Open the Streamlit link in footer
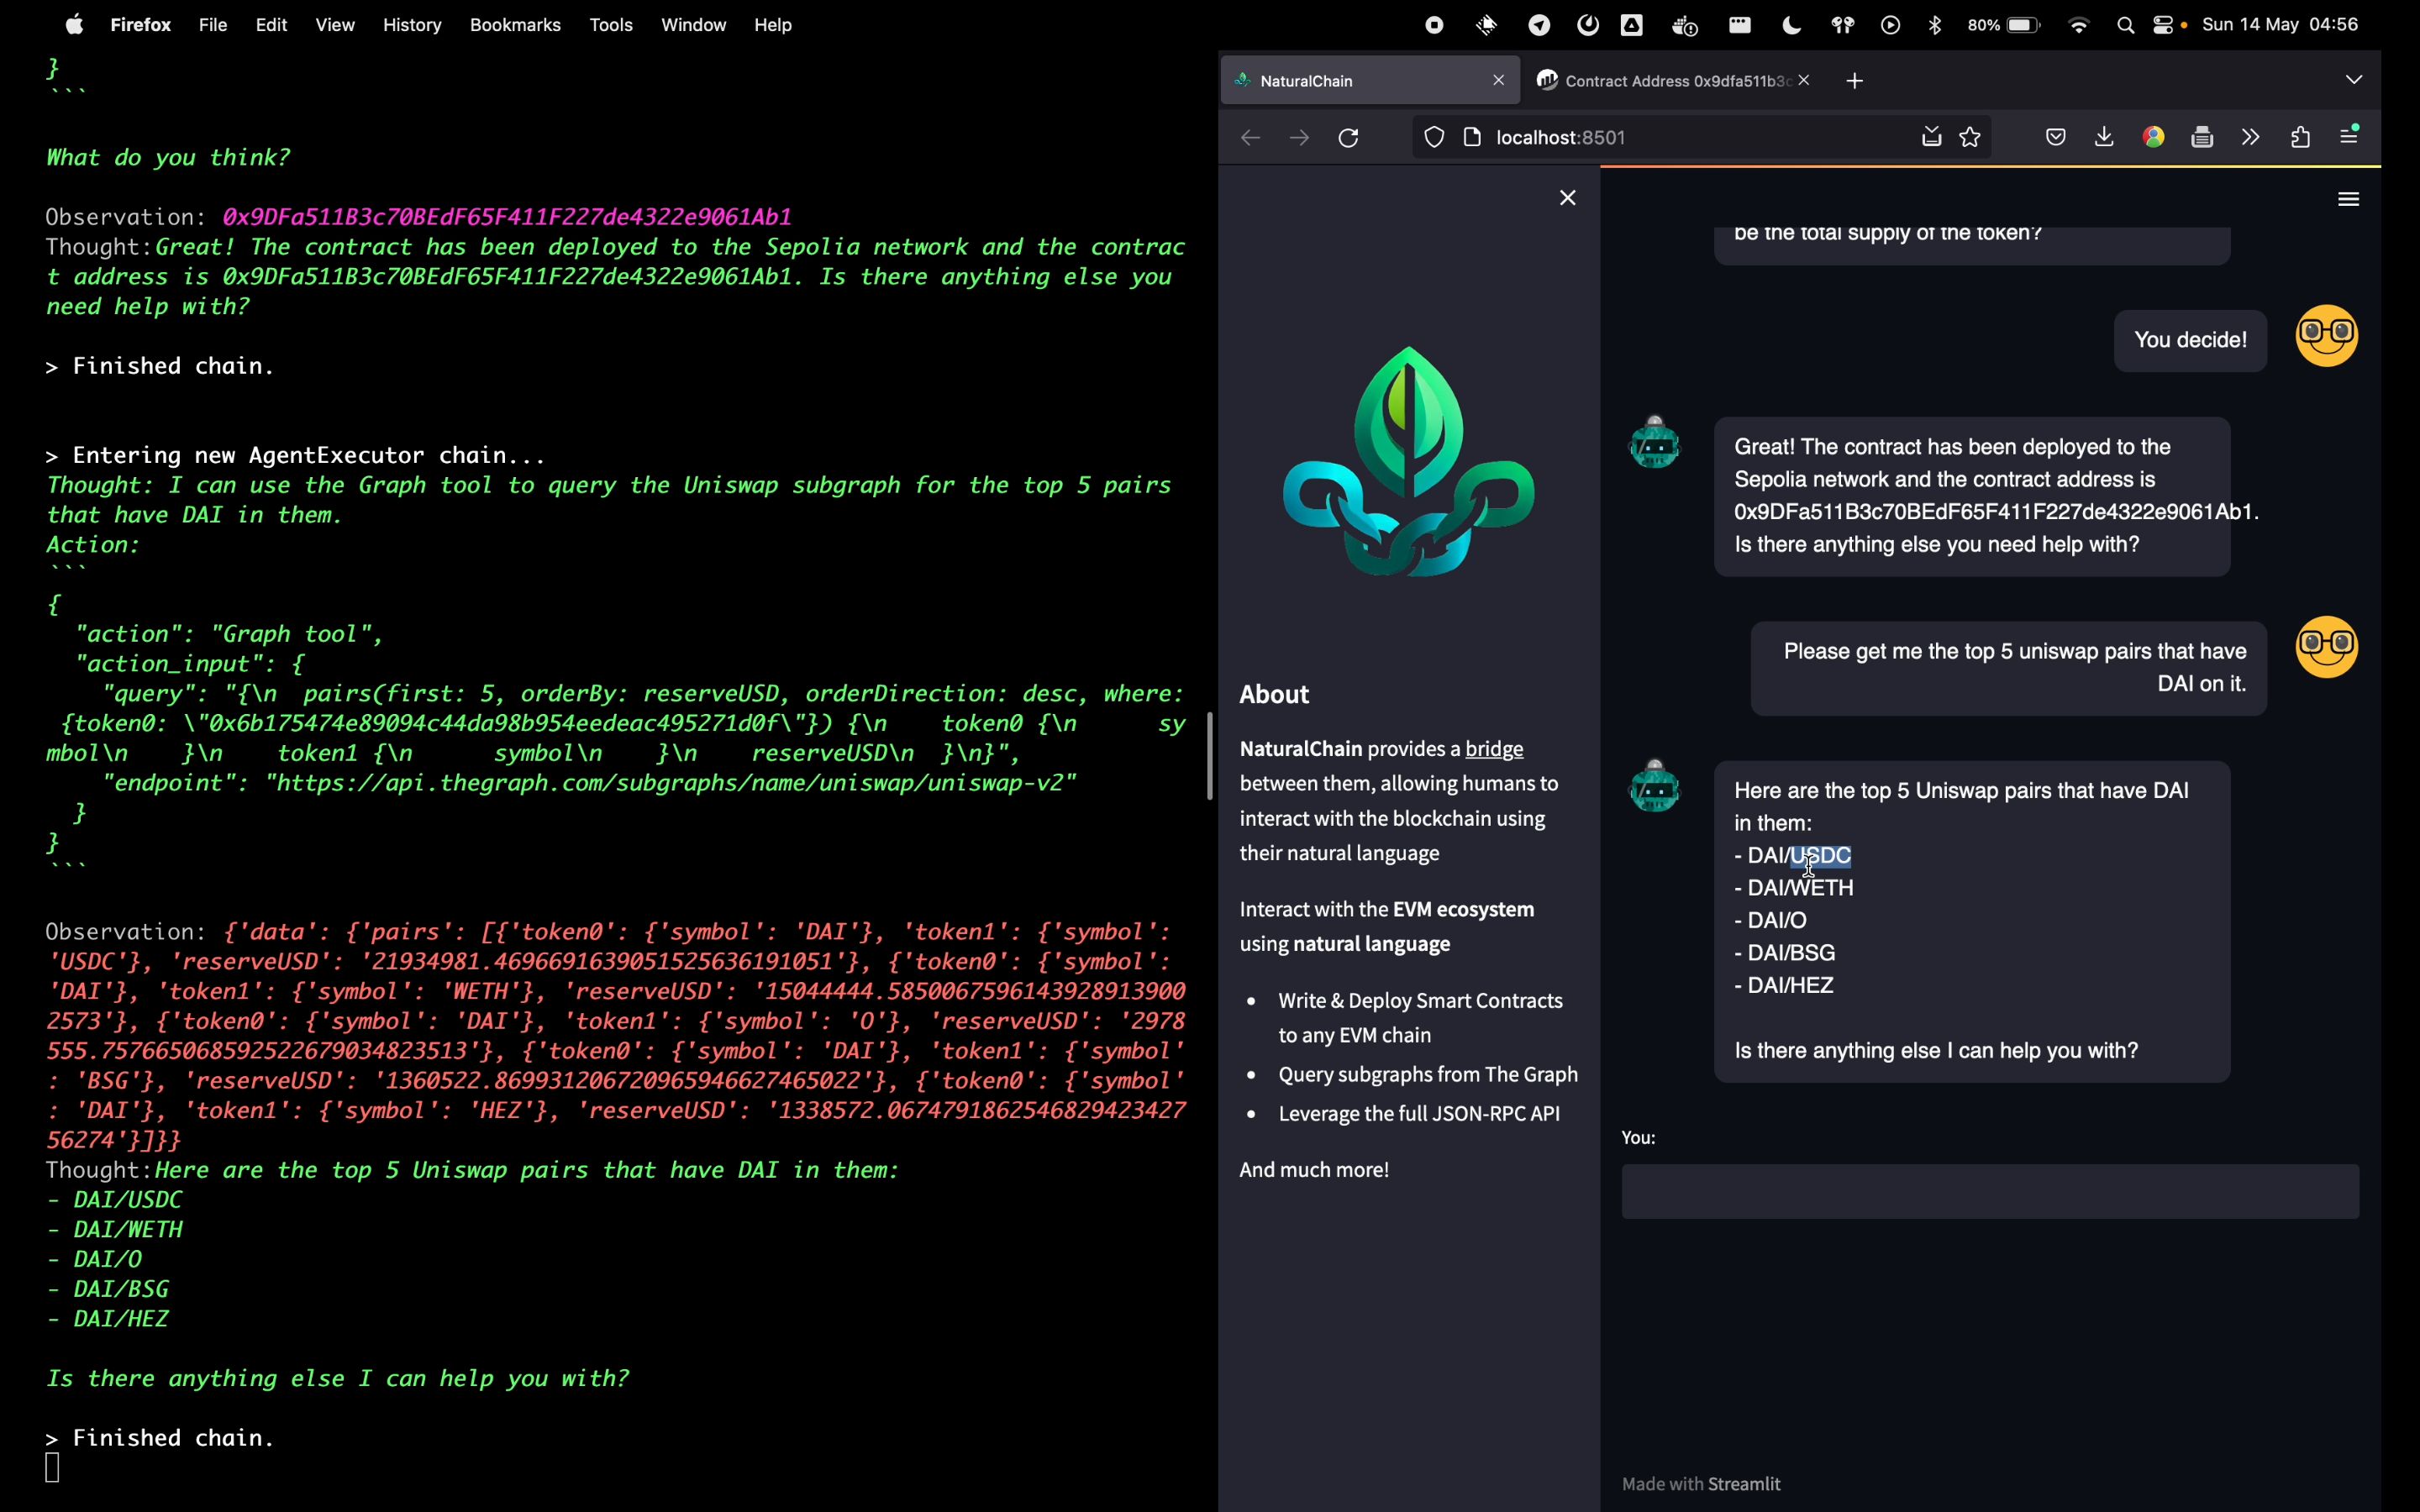This screenshot has height=1512, width=2420. [1746, 1484]
